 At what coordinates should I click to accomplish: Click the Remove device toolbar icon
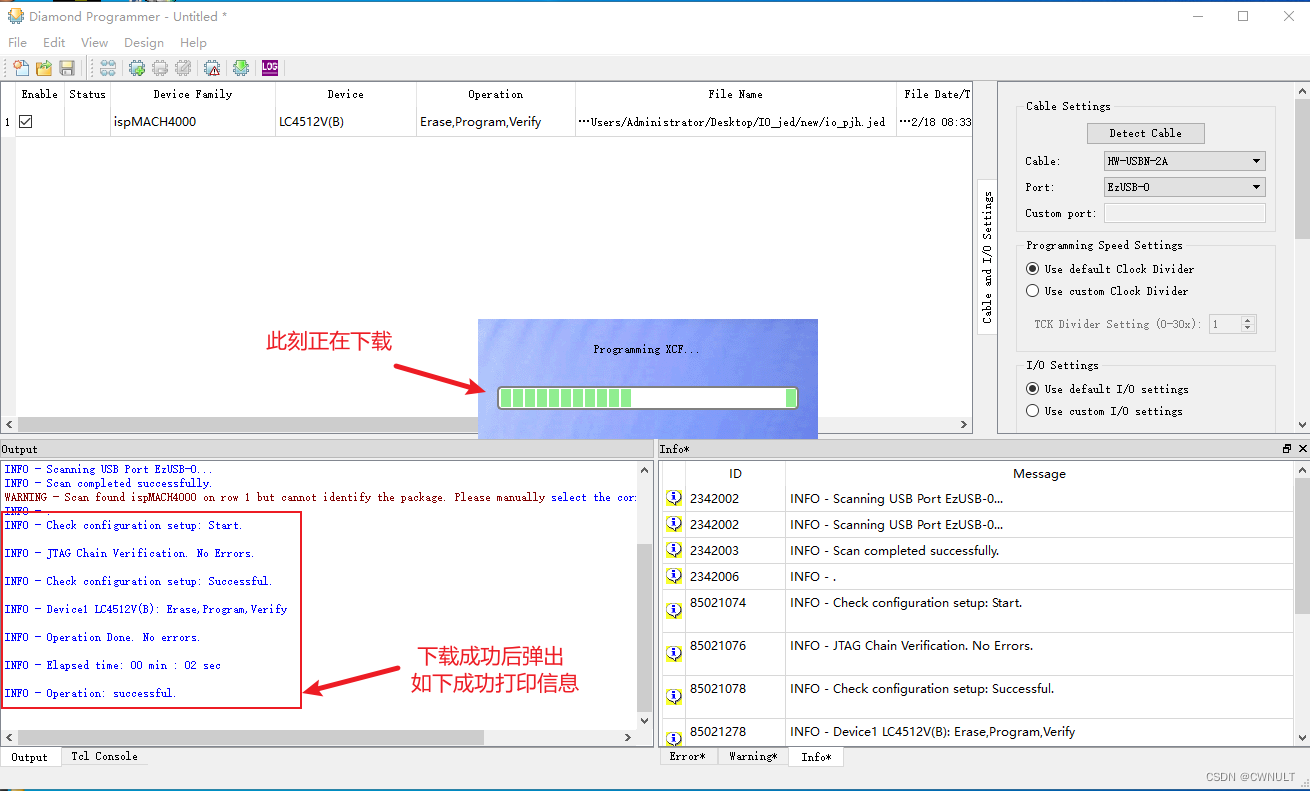tap(160, 68)
